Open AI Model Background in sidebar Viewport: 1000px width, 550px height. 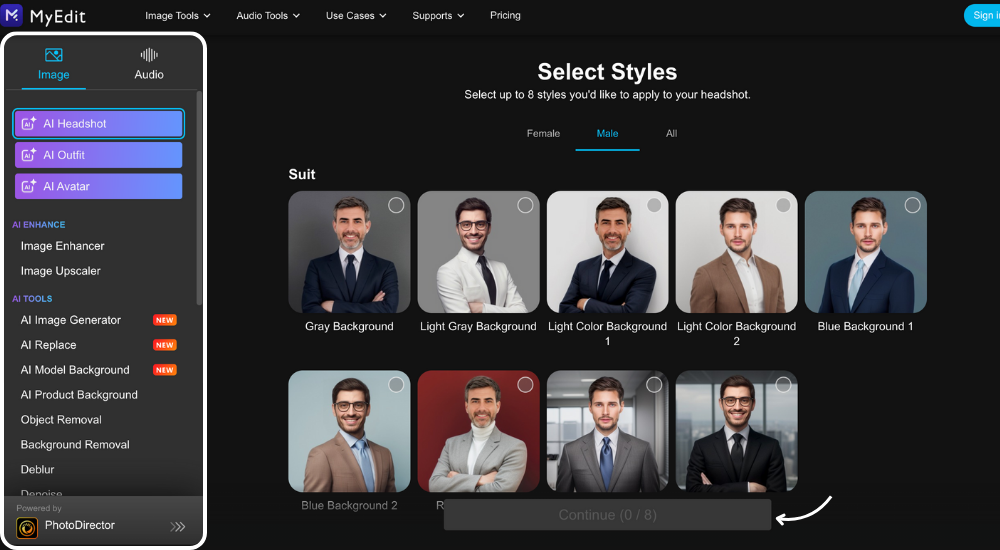pos(75,370)
